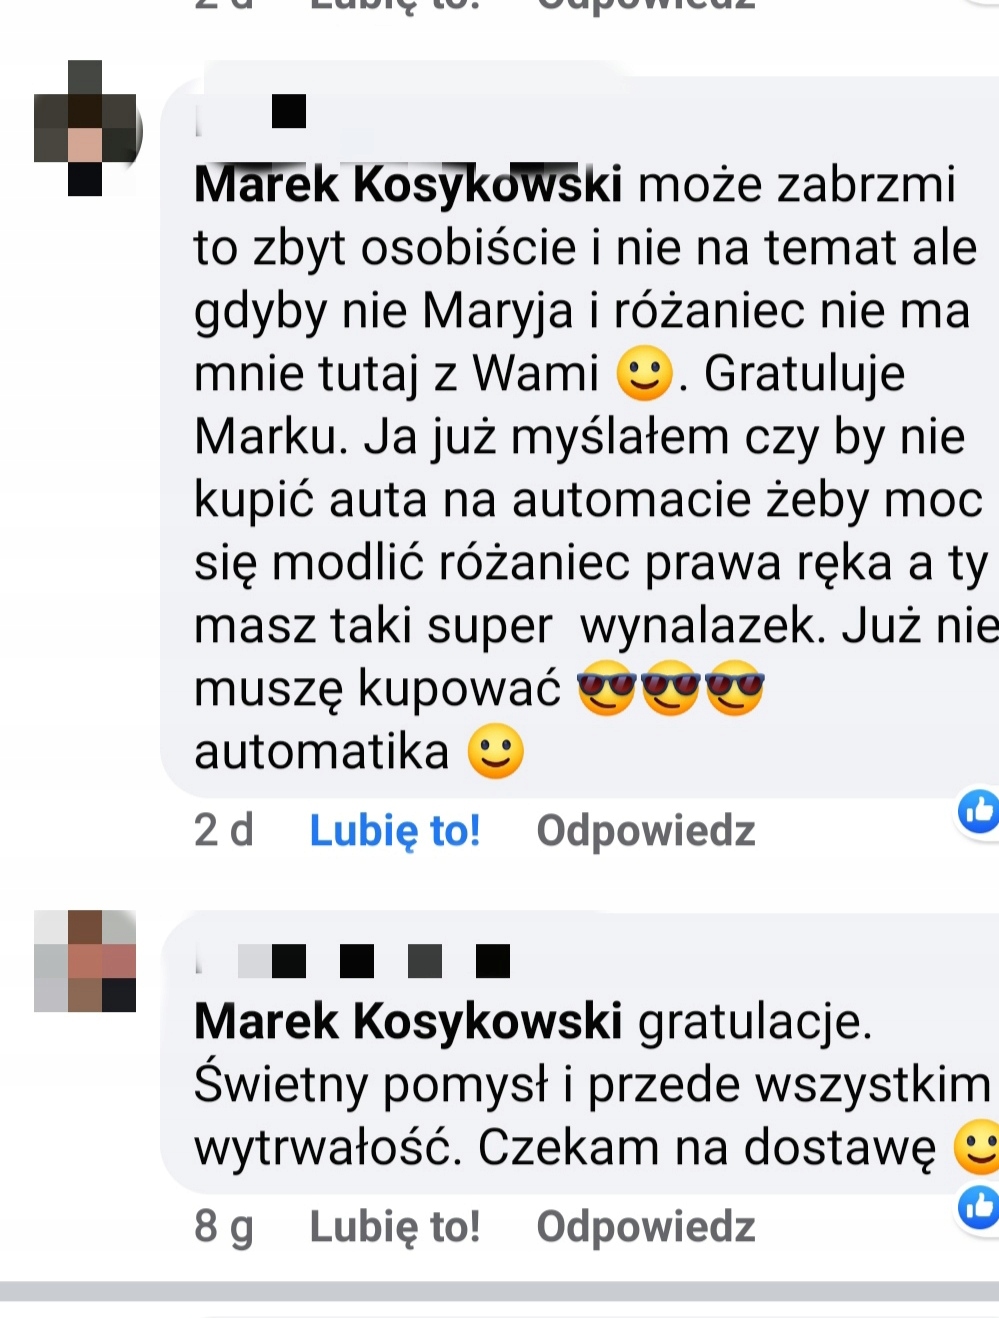Tap the smiley emoji after 'automatika'
The width and height of the screenshot is (999, 1318).
[496, 752]
